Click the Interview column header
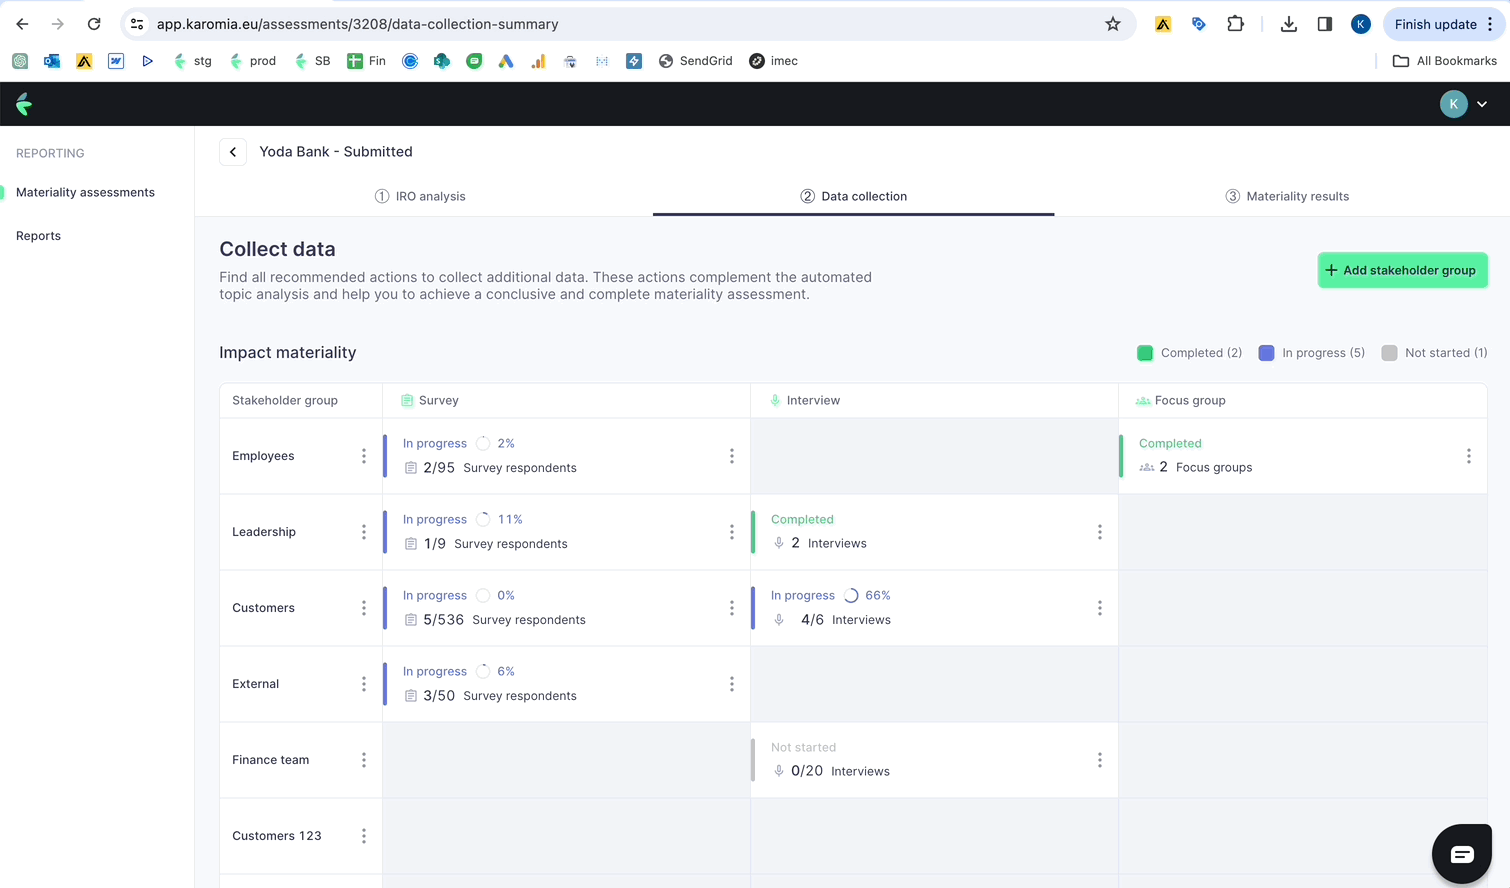The height and width of the screenshot is (888, 1510). (804, 400)
